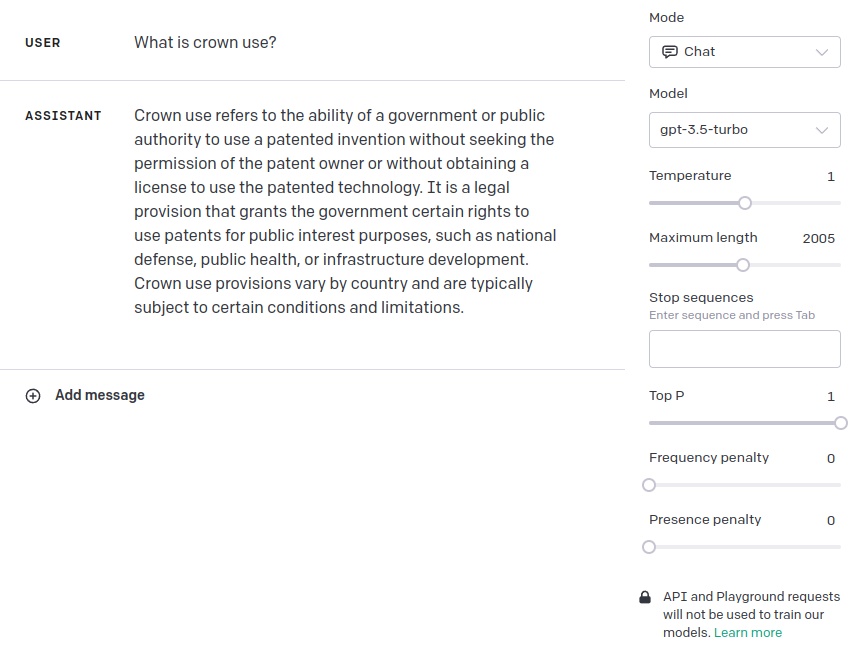Click the Temperature value number
Screen dimensions: 858x650
tap(830, 177)
